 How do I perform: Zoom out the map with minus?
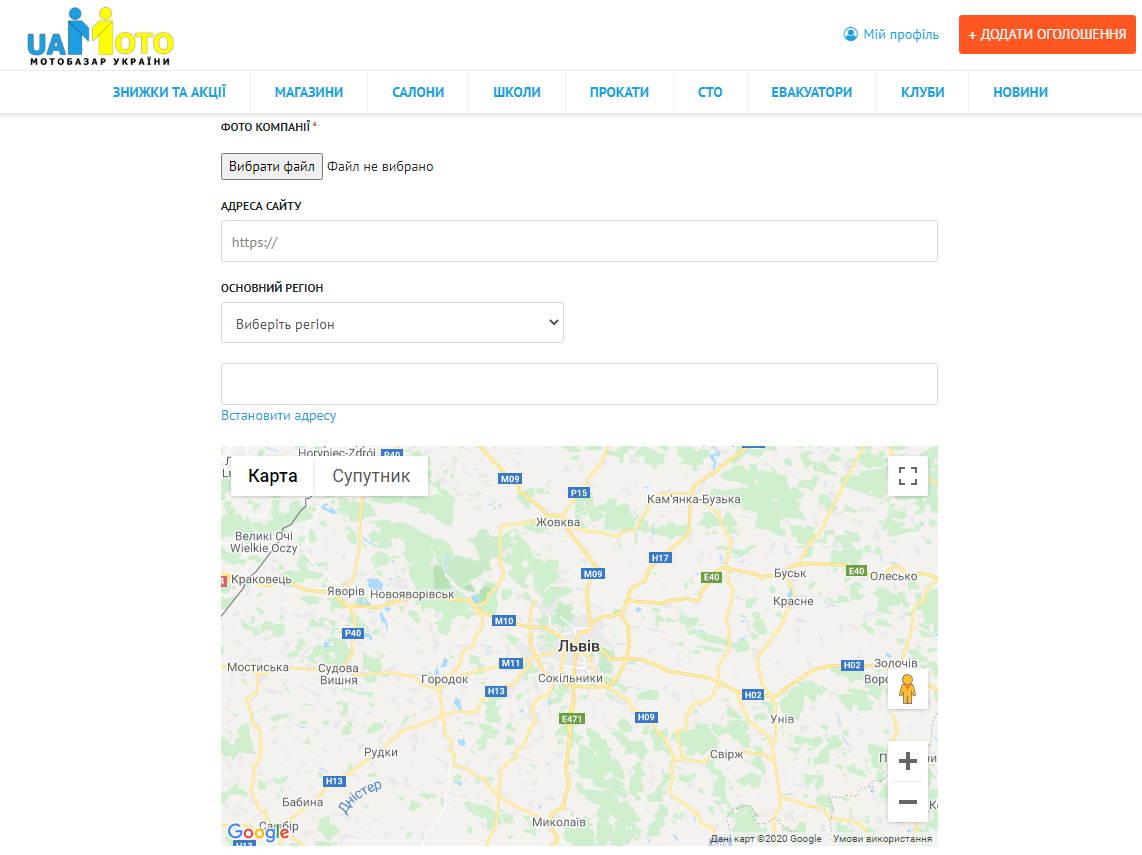pos(907,802)
